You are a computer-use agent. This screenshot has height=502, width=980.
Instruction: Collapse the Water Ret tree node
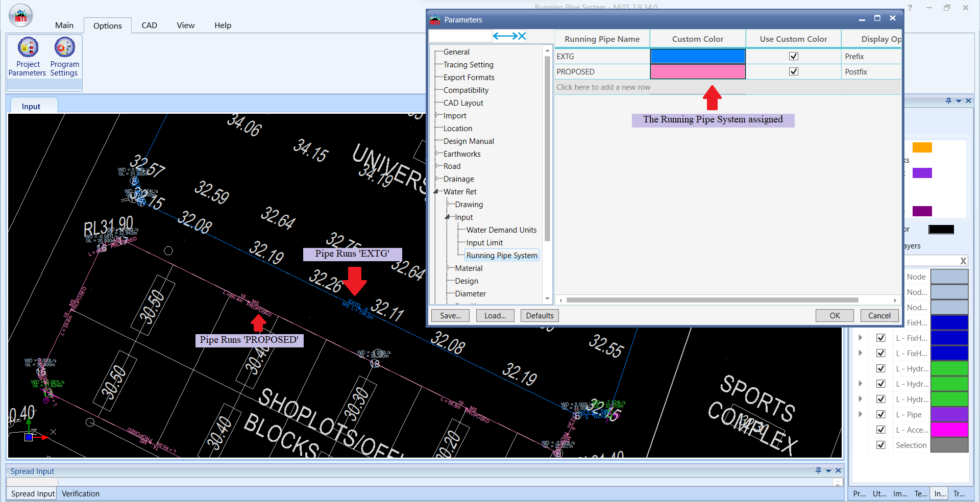(x=436, y=191)
